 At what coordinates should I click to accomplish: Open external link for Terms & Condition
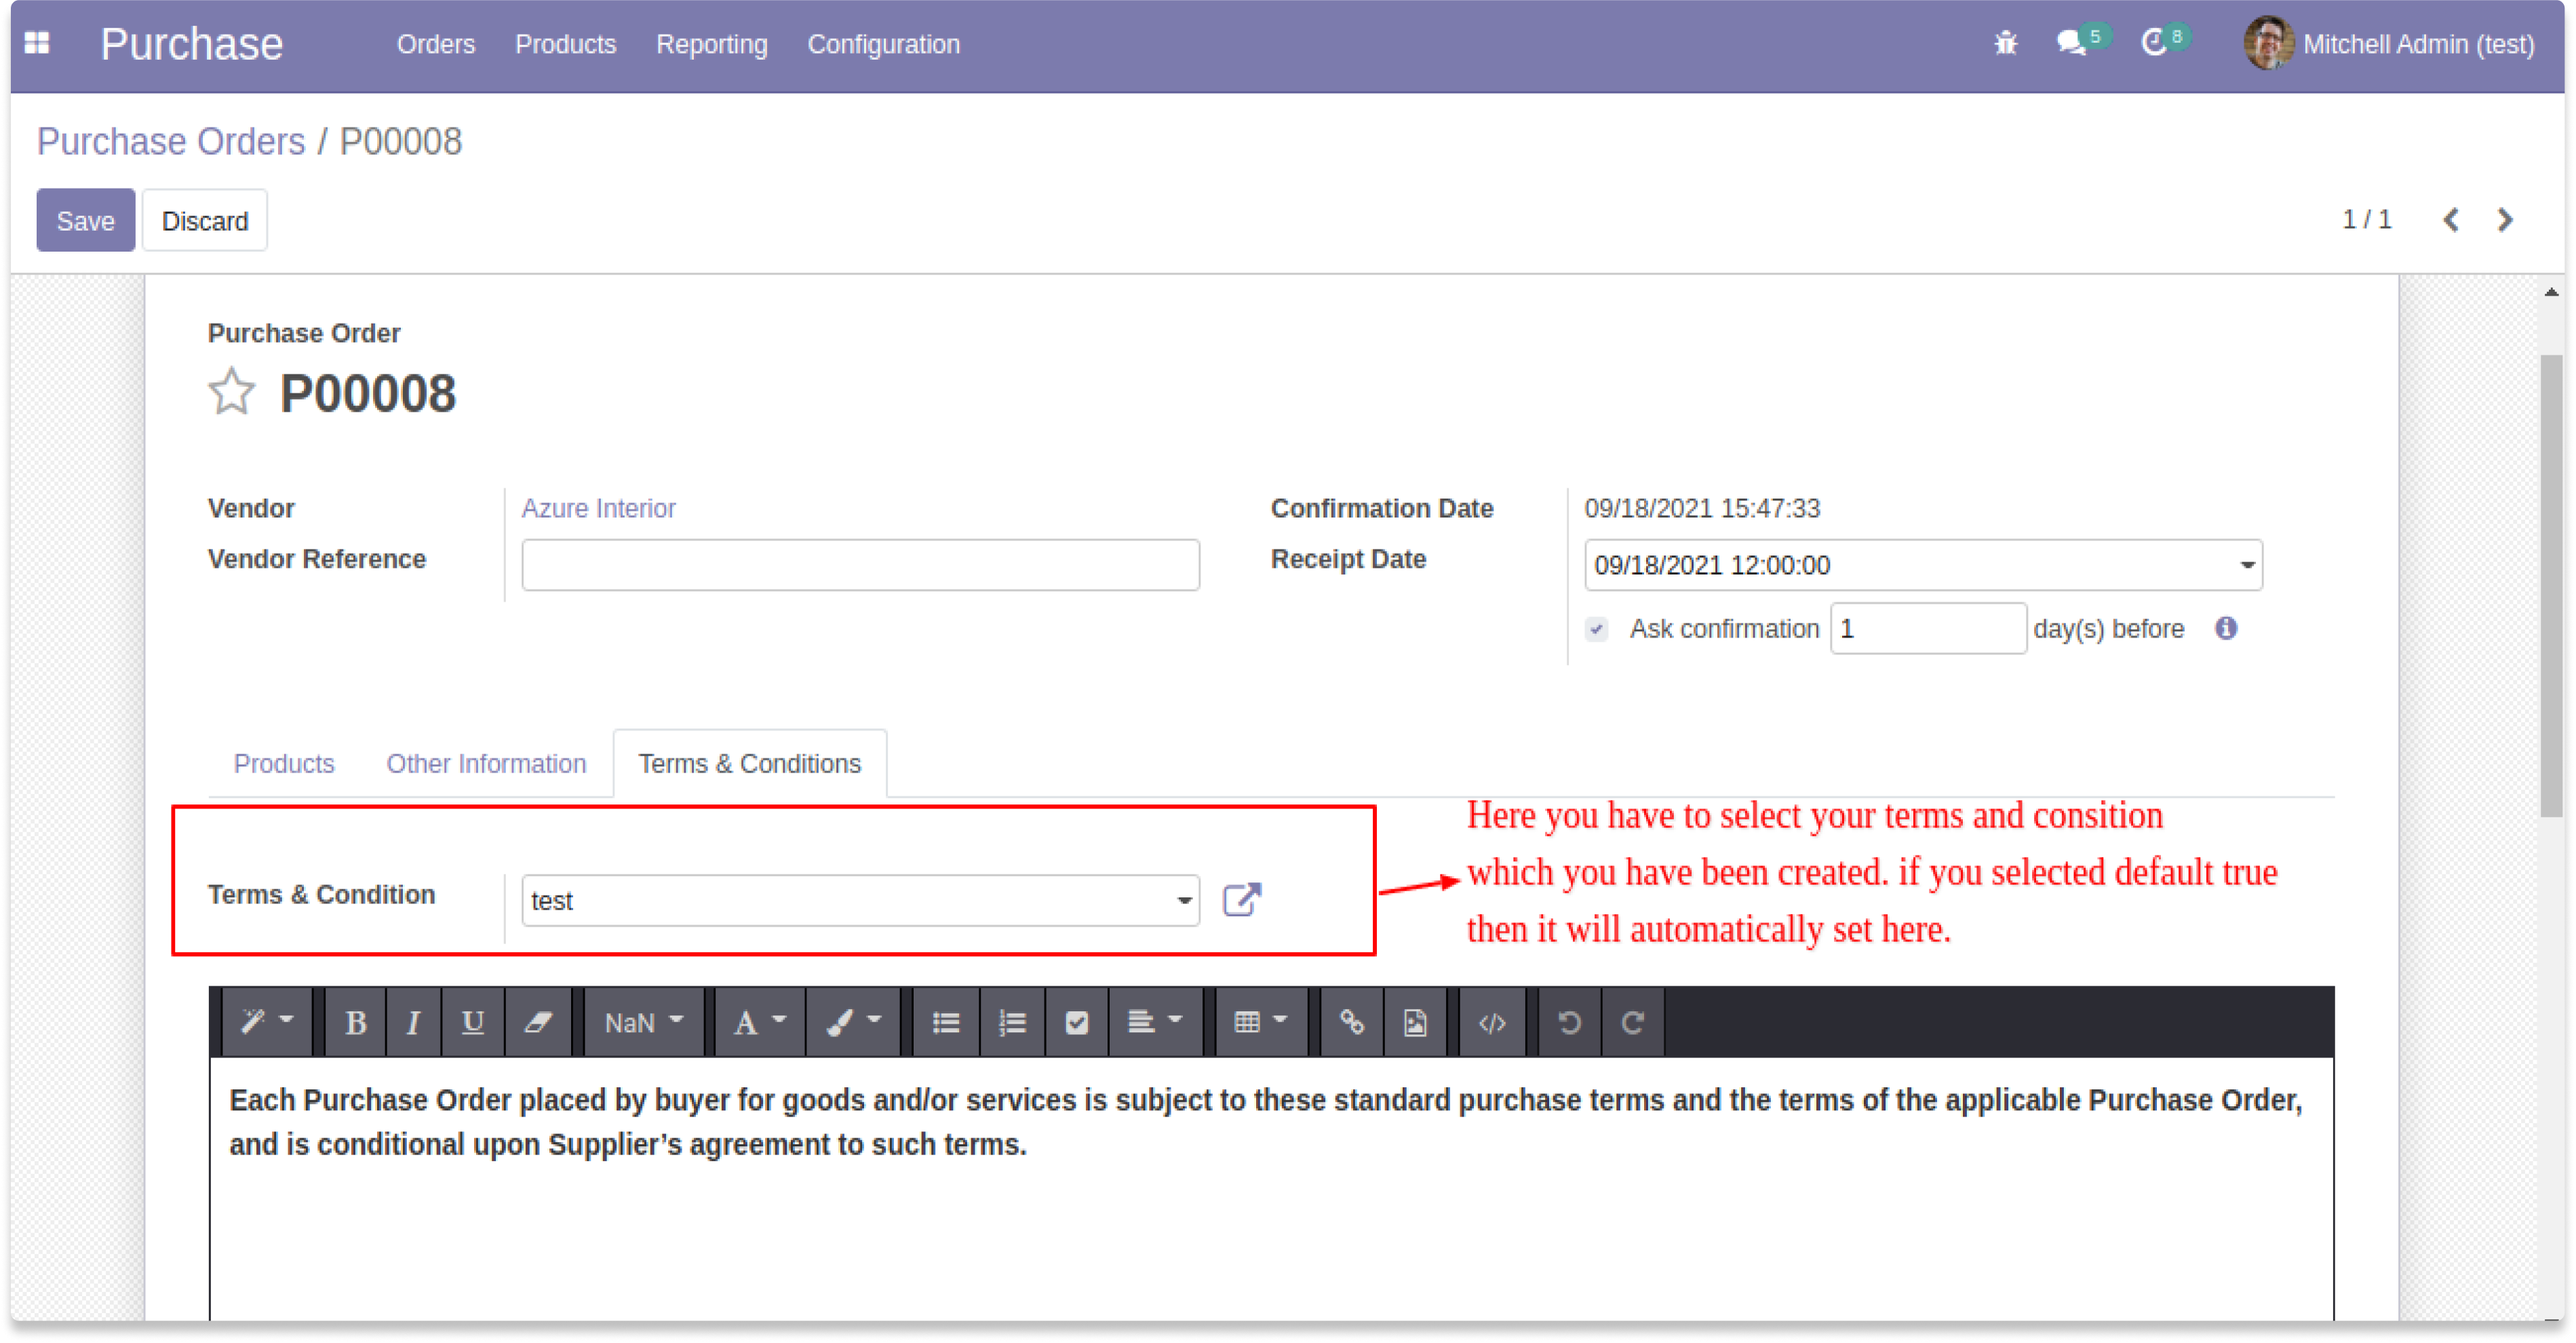coord(1242,899)
